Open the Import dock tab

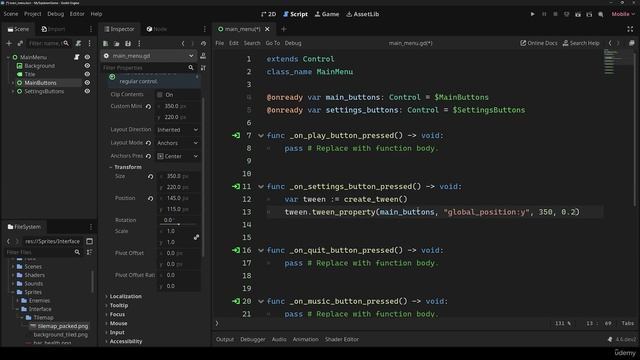click(53, 29)
